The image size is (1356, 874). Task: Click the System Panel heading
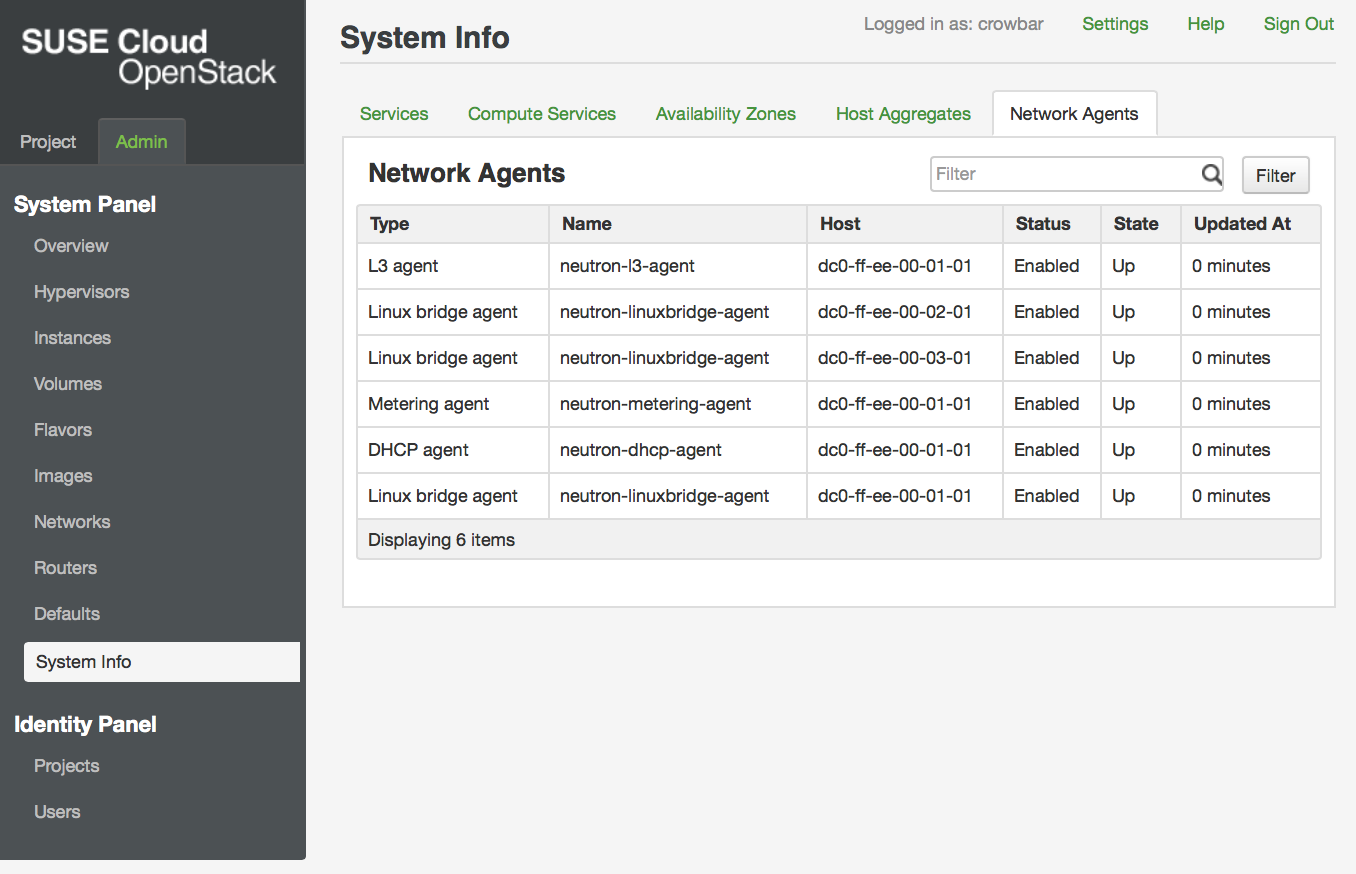[85, 205]
